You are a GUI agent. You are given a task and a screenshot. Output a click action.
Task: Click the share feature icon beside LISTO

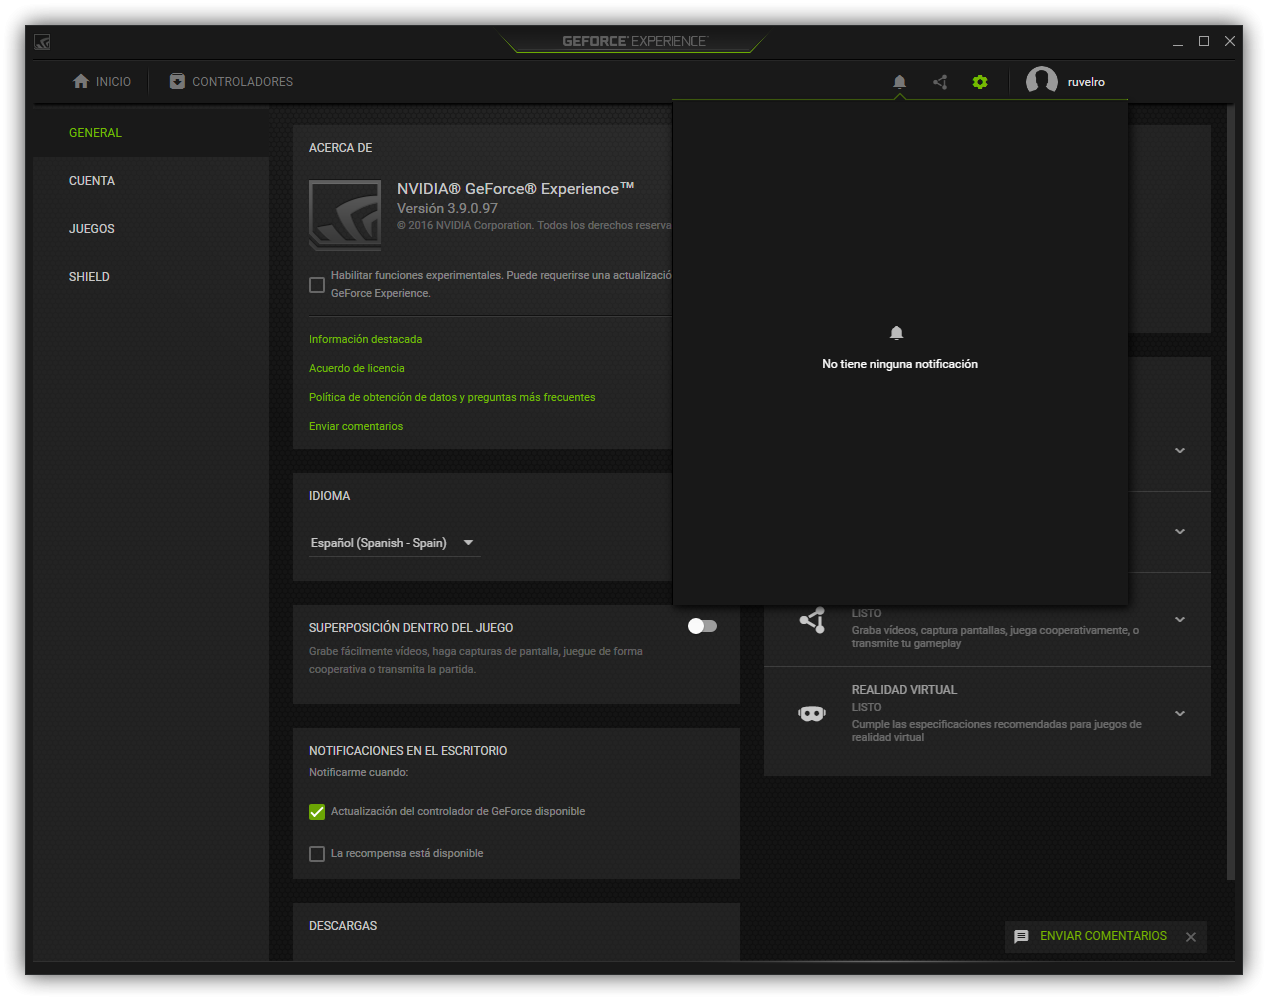812,620
